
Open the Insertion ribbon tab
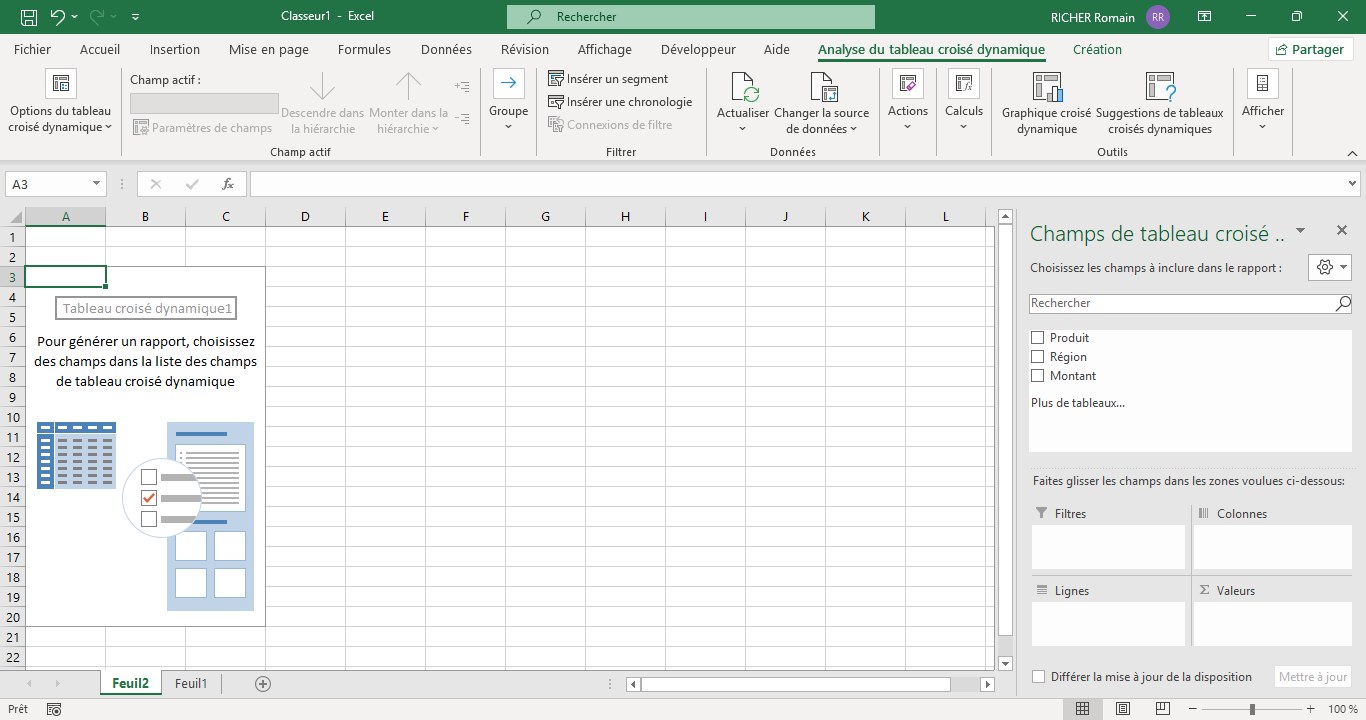pos(175,49)
